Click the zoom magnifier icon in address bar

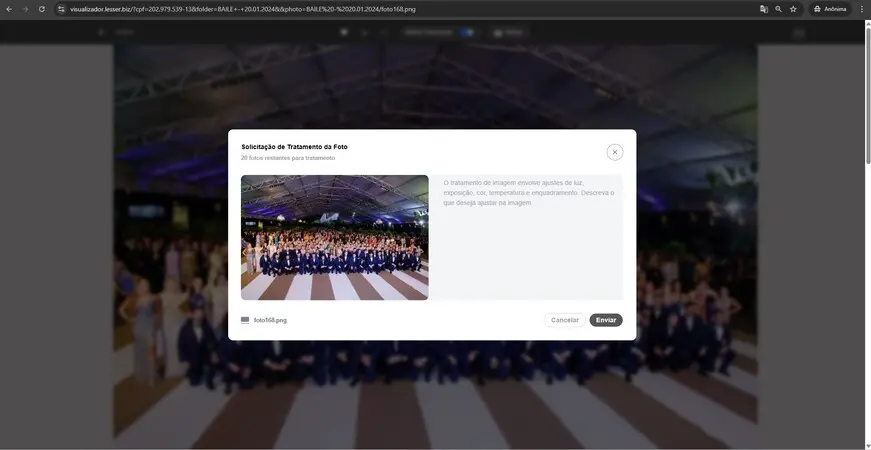(779, 9)
